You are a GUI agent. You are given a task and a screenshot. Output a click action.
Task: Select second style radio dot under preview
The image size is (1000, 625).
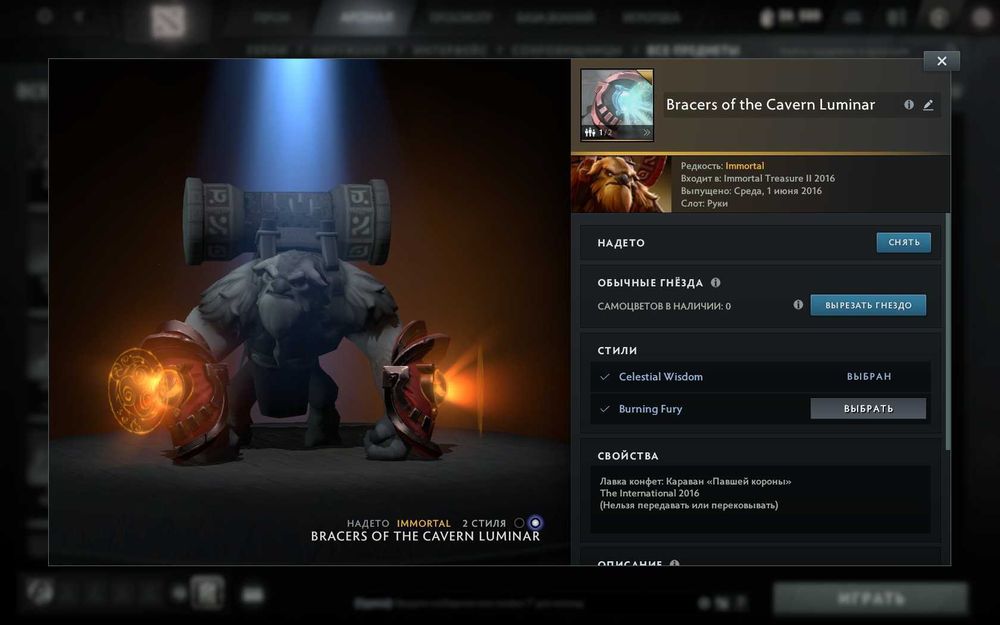coord(535,523)
